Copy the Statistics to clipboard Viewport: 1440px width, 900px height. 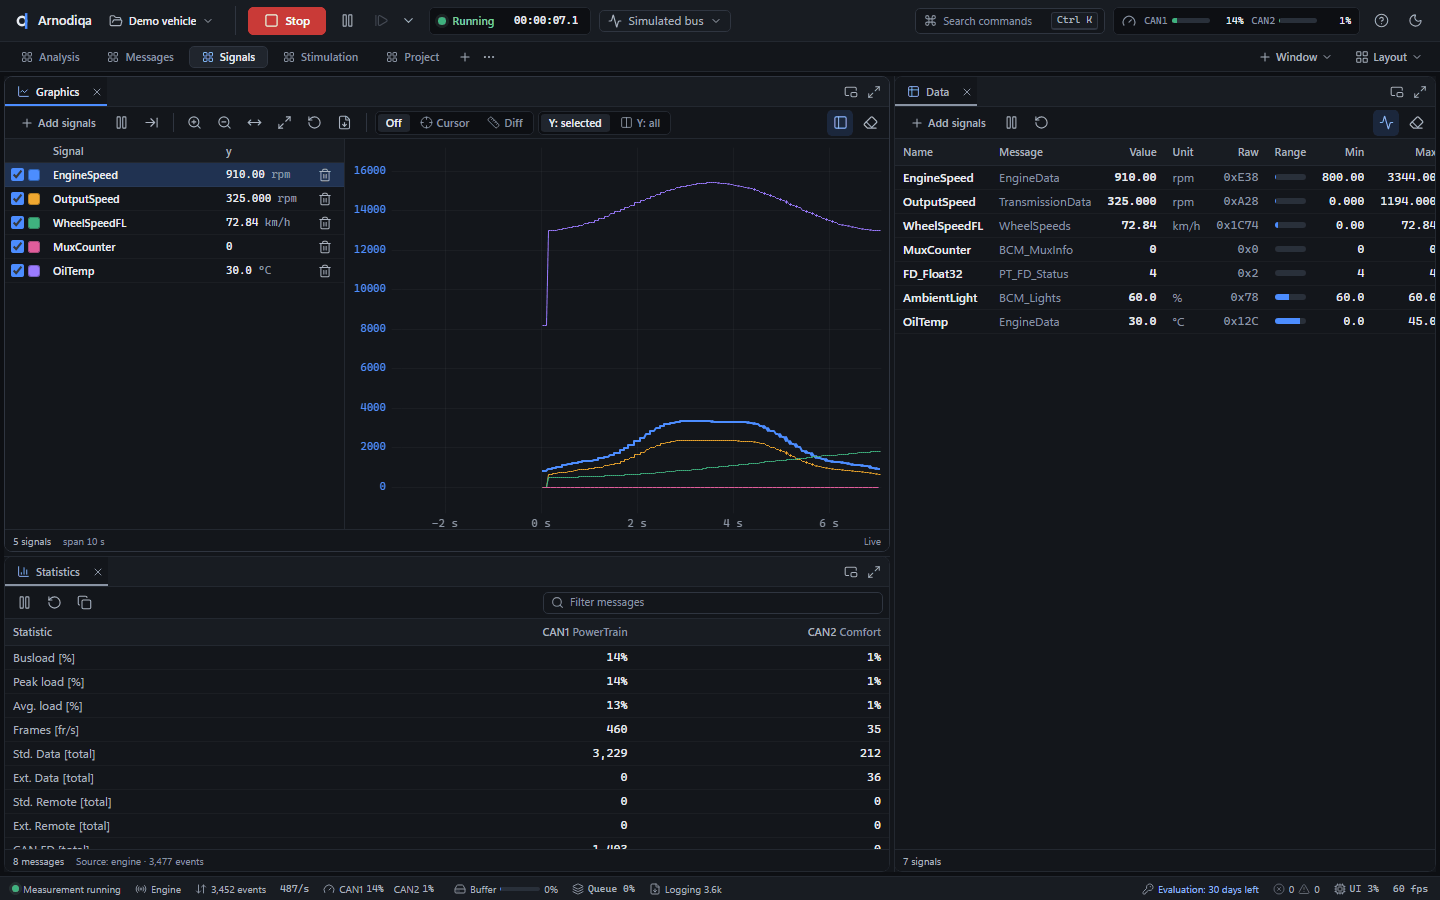(84, 603)
